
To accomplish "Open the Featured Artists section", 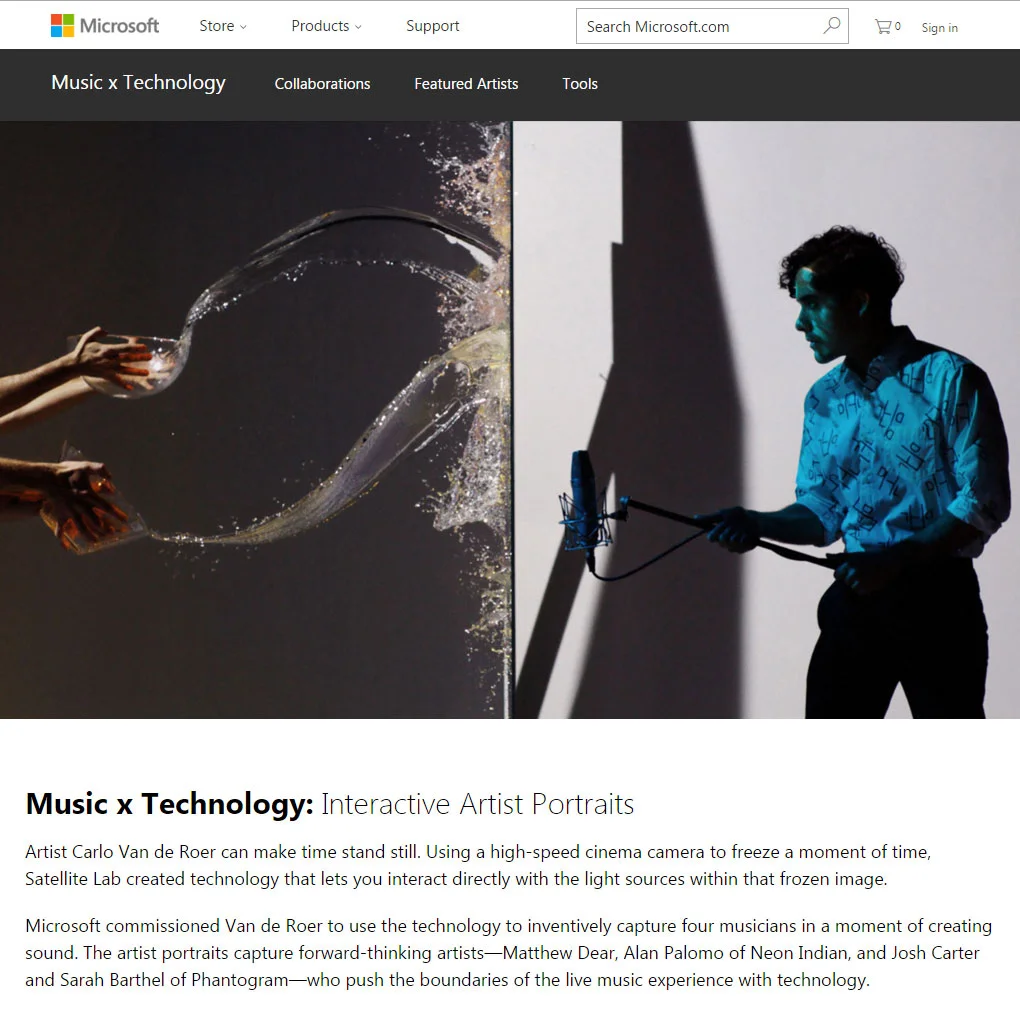I will 466,84.
